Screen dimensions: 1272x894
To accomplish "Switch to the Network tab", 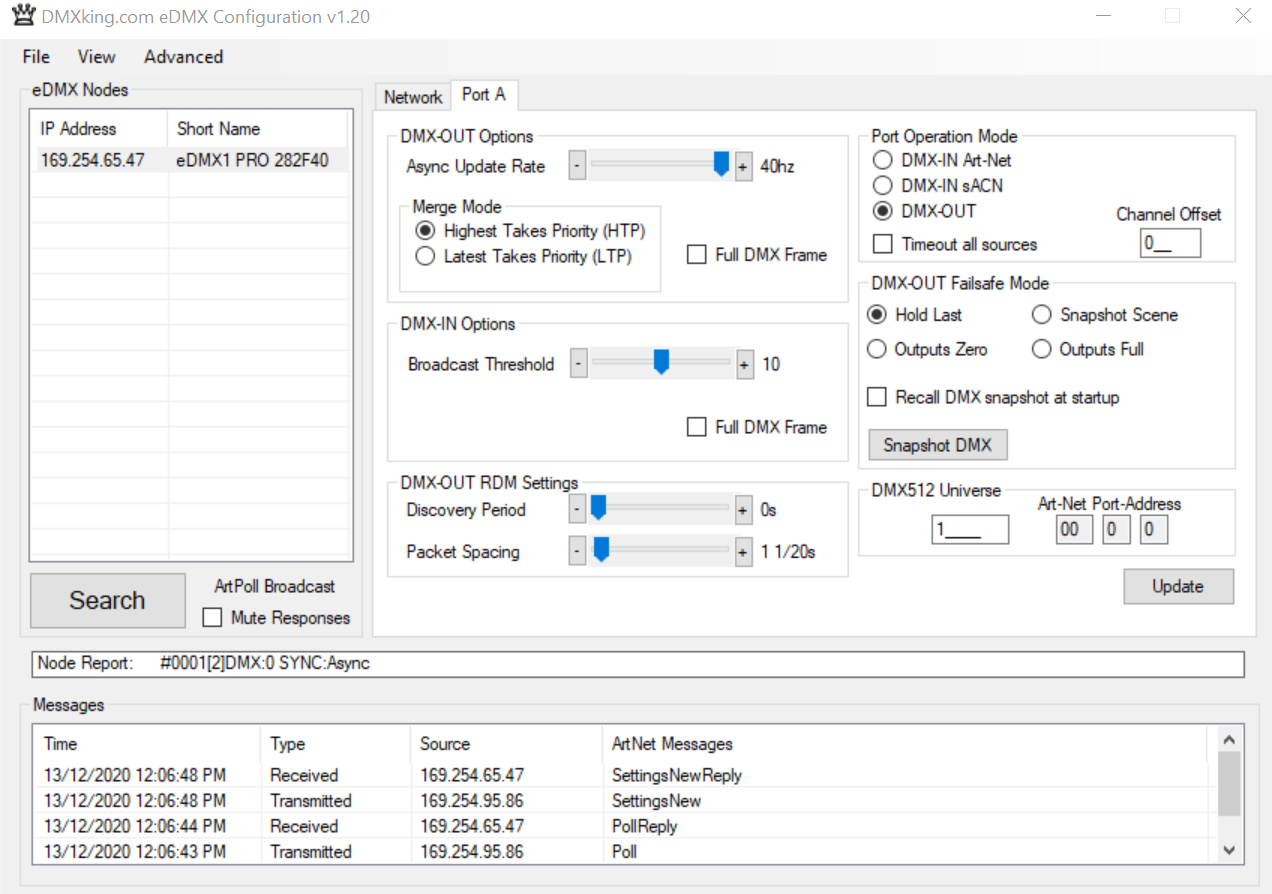I will tap(413, 97).
